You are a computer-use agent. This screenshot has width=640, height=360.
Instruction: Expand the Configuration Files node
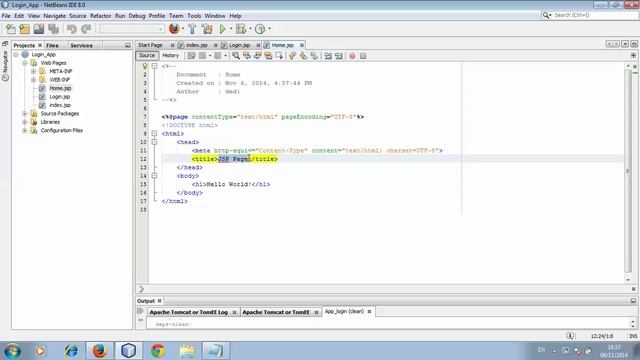25,131
